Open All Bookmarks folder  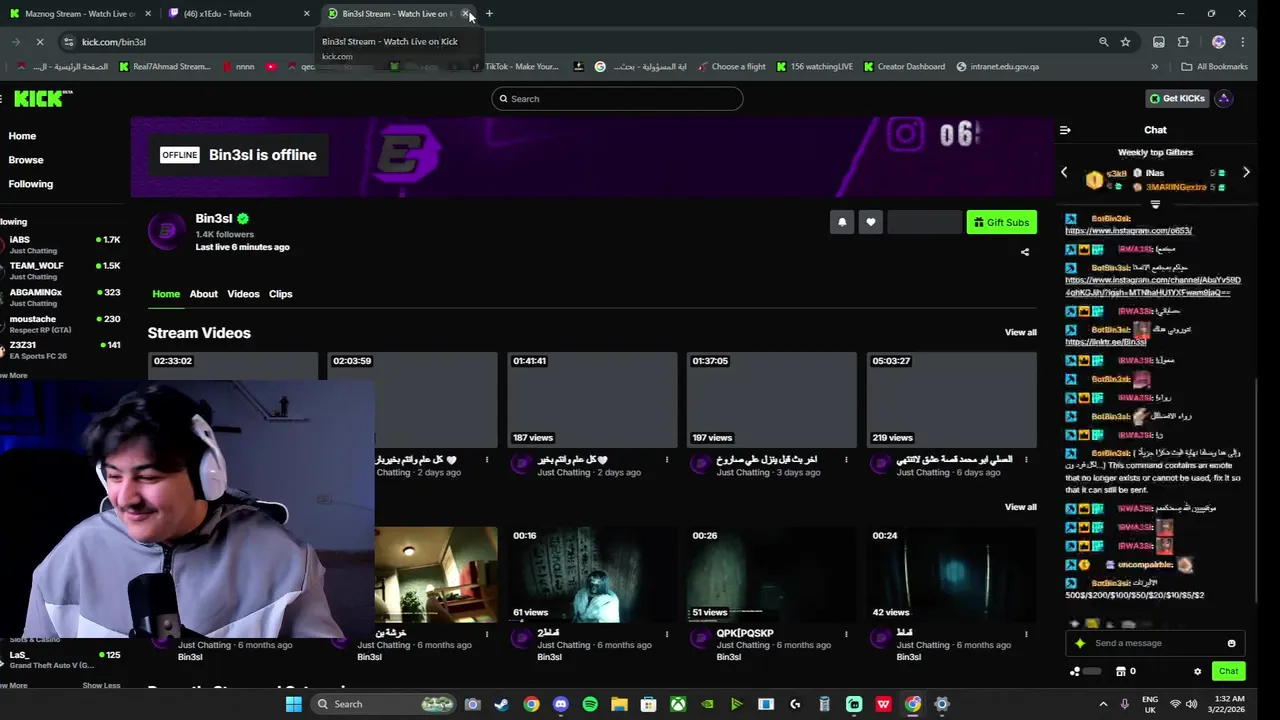(1214, 67)
